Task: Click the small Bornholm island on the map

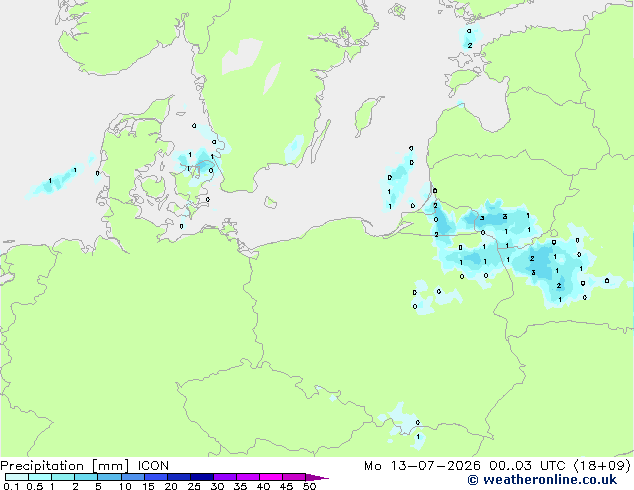Action: 271,202
